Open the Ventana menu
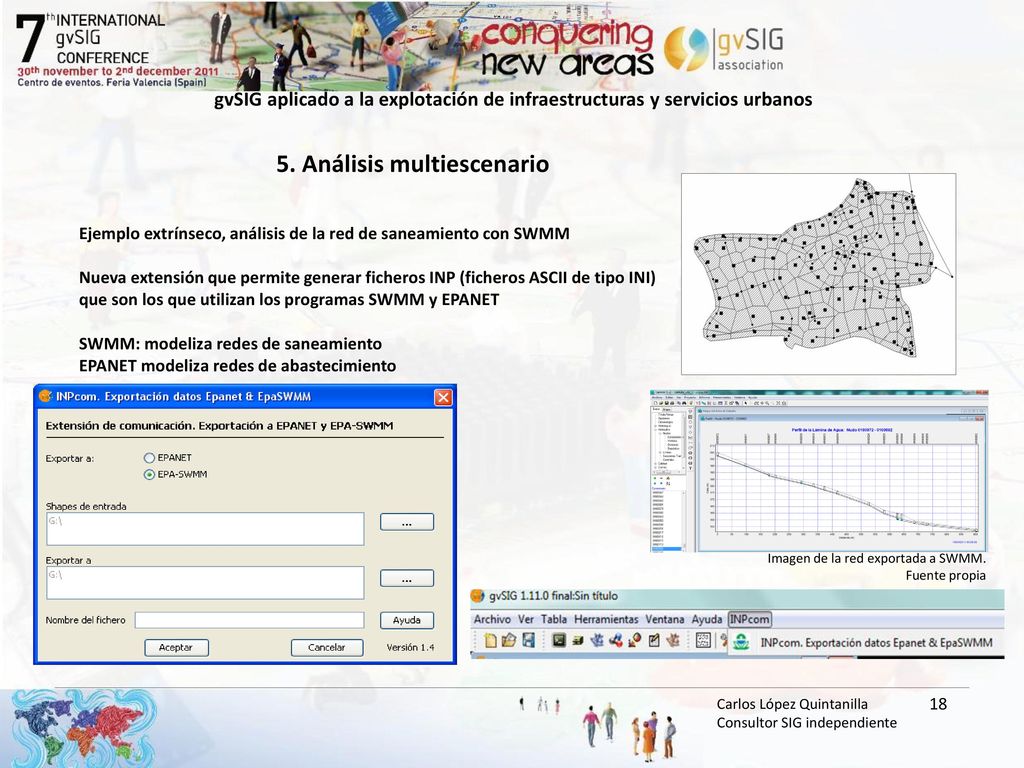 tap(665, 619)
